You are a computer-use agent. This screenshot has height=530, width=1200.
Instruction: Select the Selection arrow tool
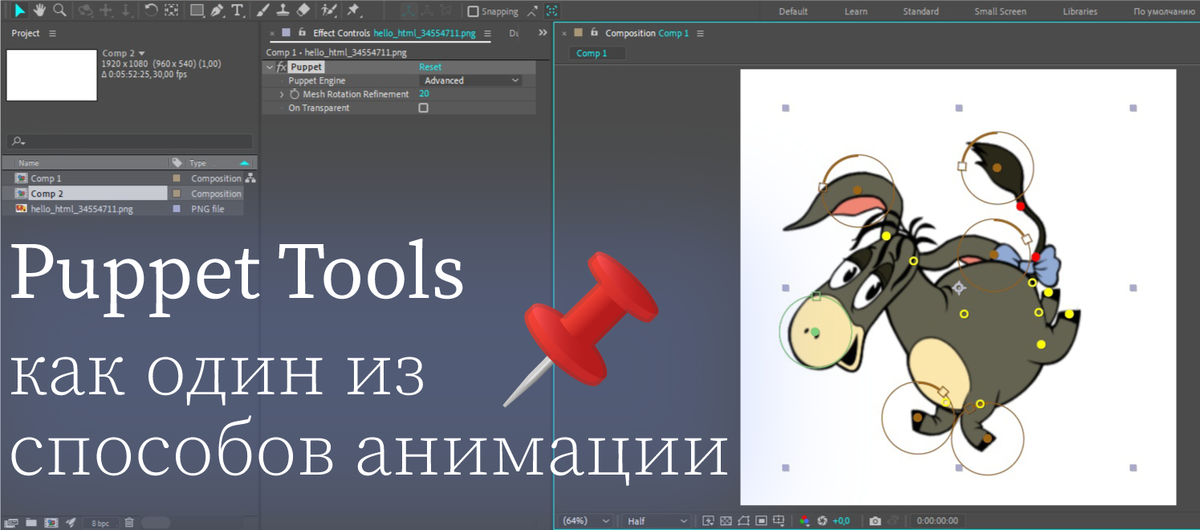click(x=19, y=11)
